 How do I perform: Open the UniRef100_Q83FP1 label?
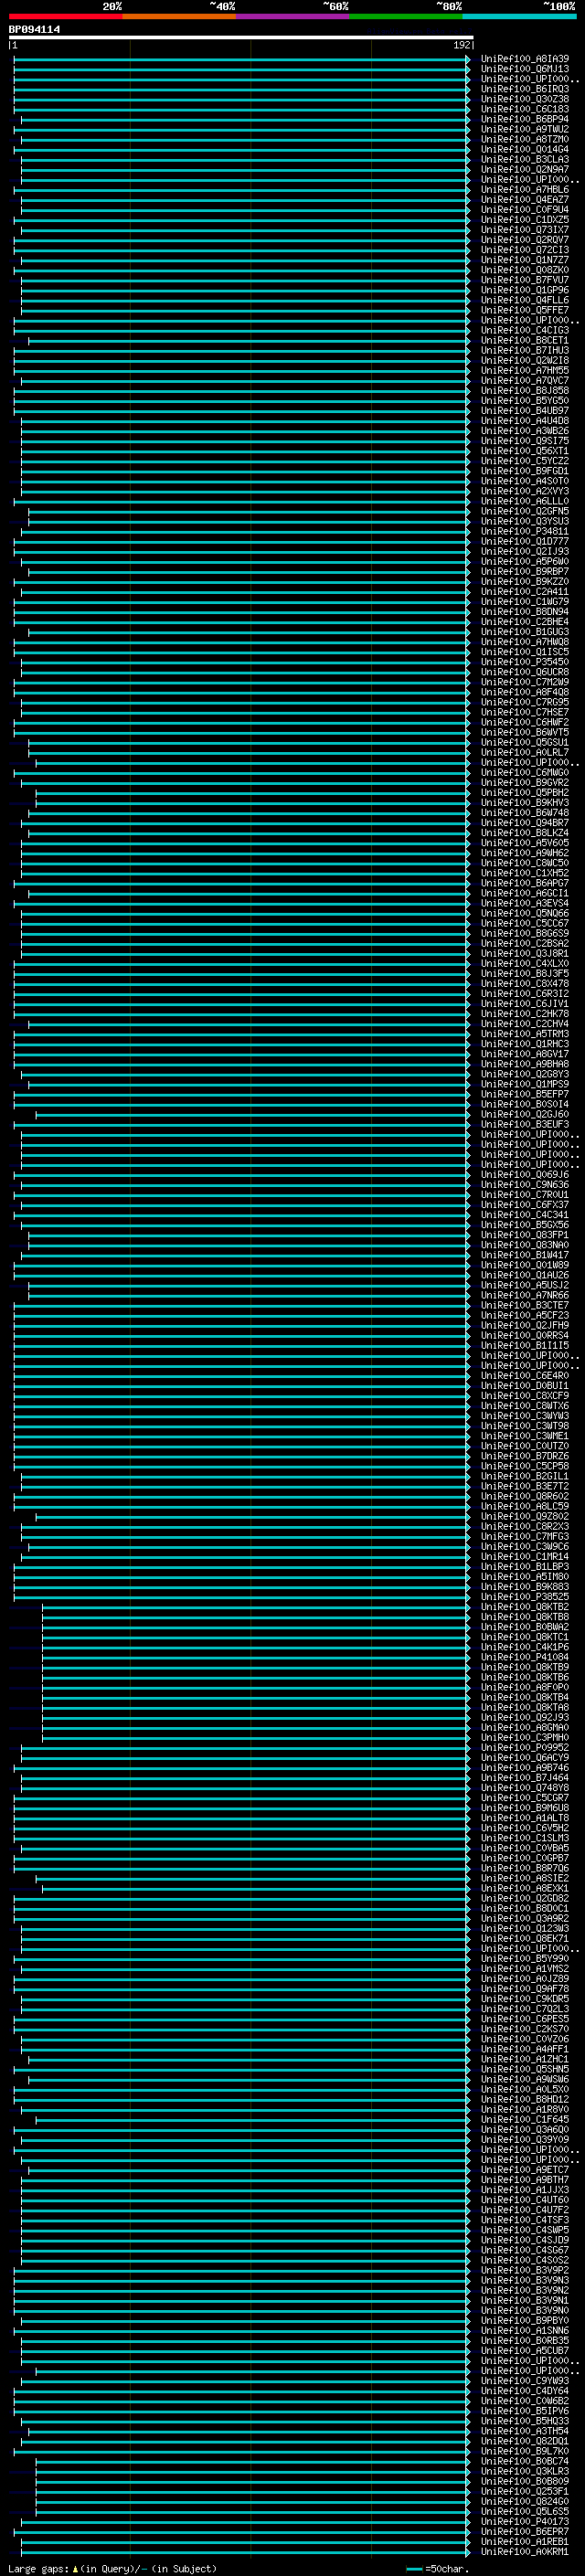(524, 1235)
